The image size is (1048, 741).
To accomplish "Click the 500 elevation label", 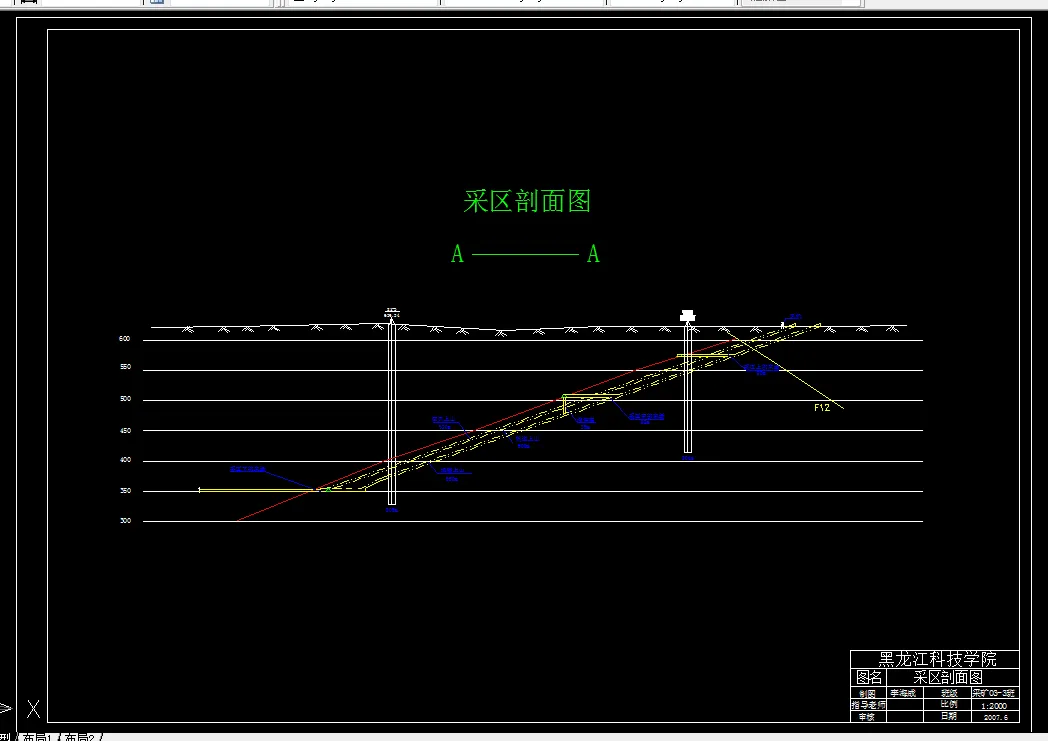I will [x=125, y=399].
